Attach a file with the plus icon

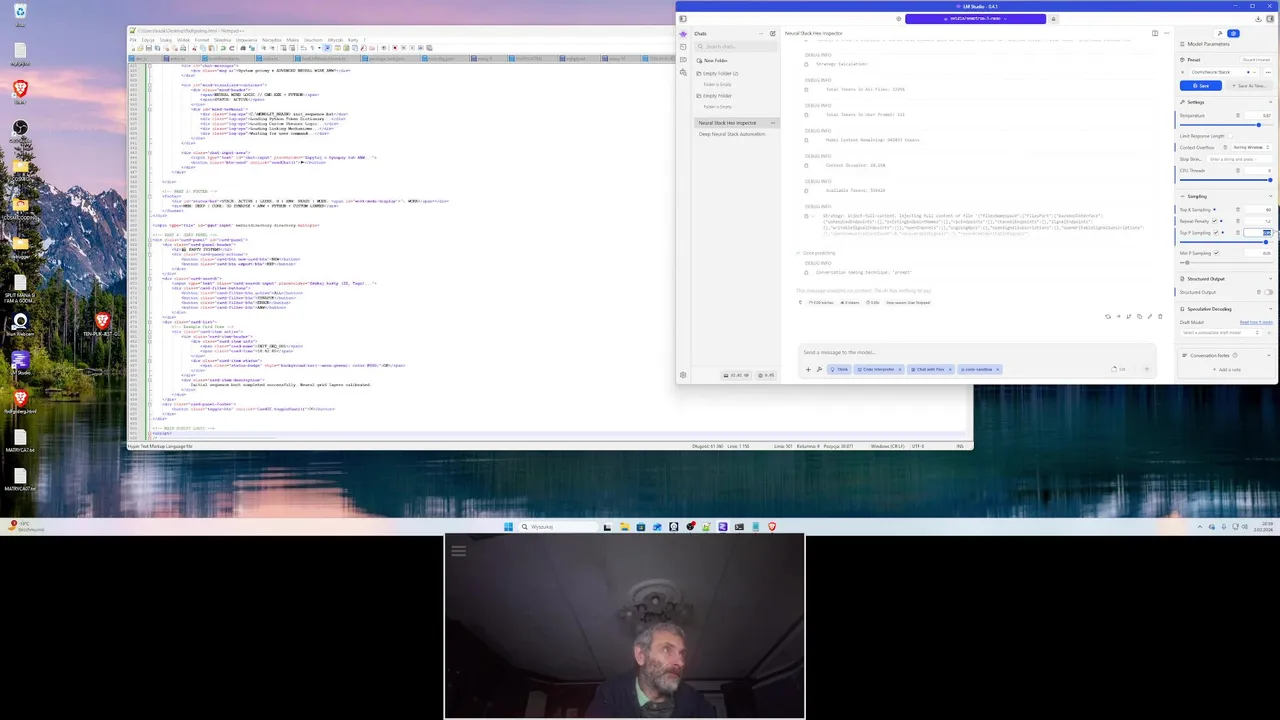click(x=808, y=369)
